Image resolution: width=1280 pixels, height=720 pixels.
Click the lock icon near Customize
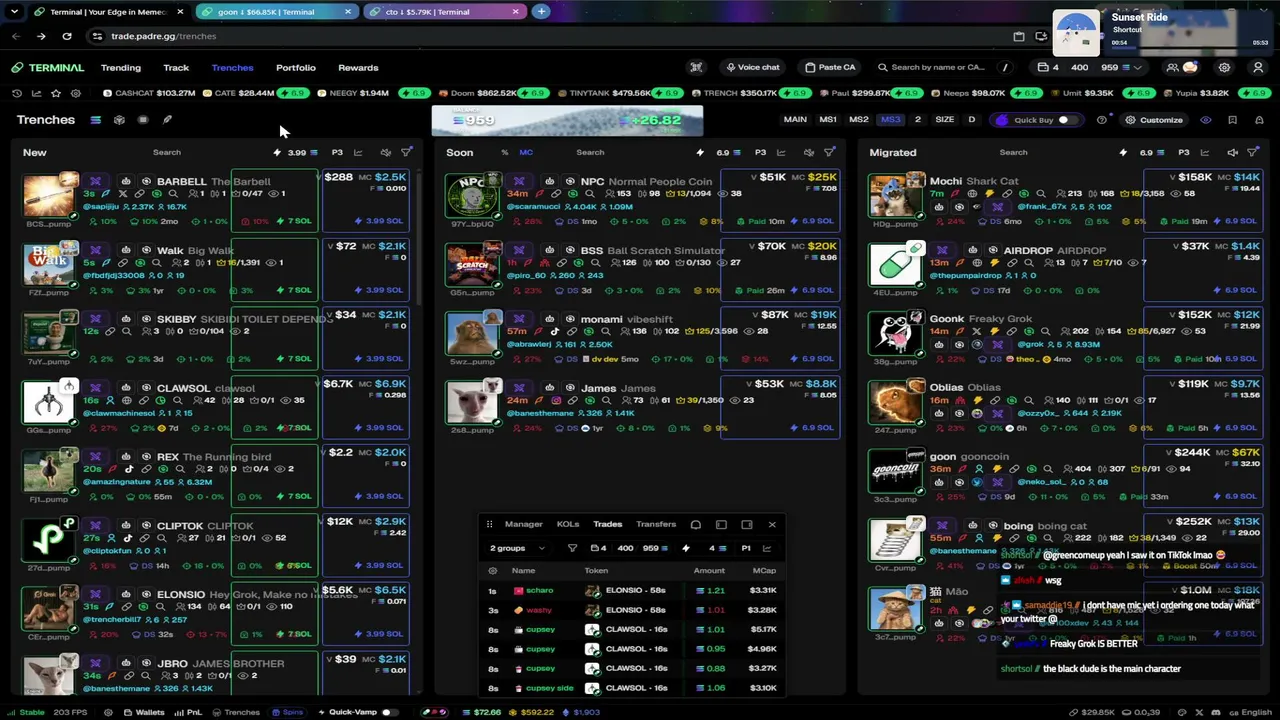[1258, 120]
